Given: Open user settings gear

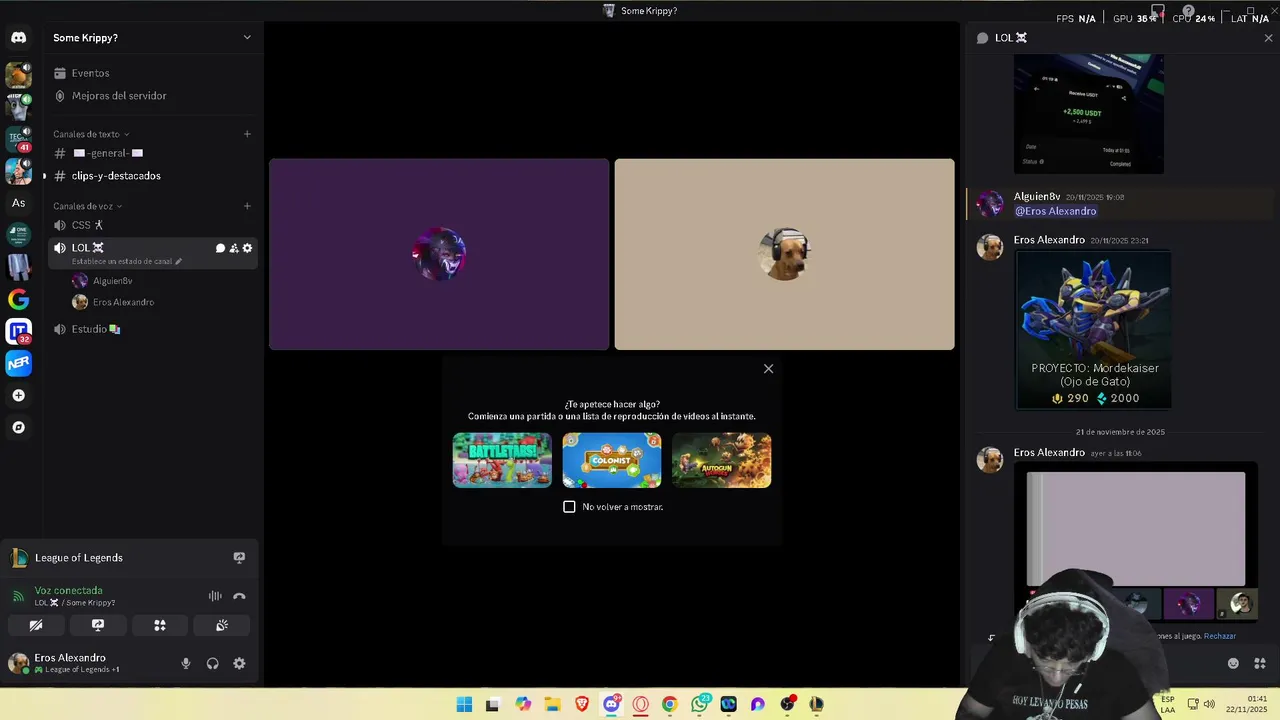Looking at the screenshot, I should click(x=239, y=663).
